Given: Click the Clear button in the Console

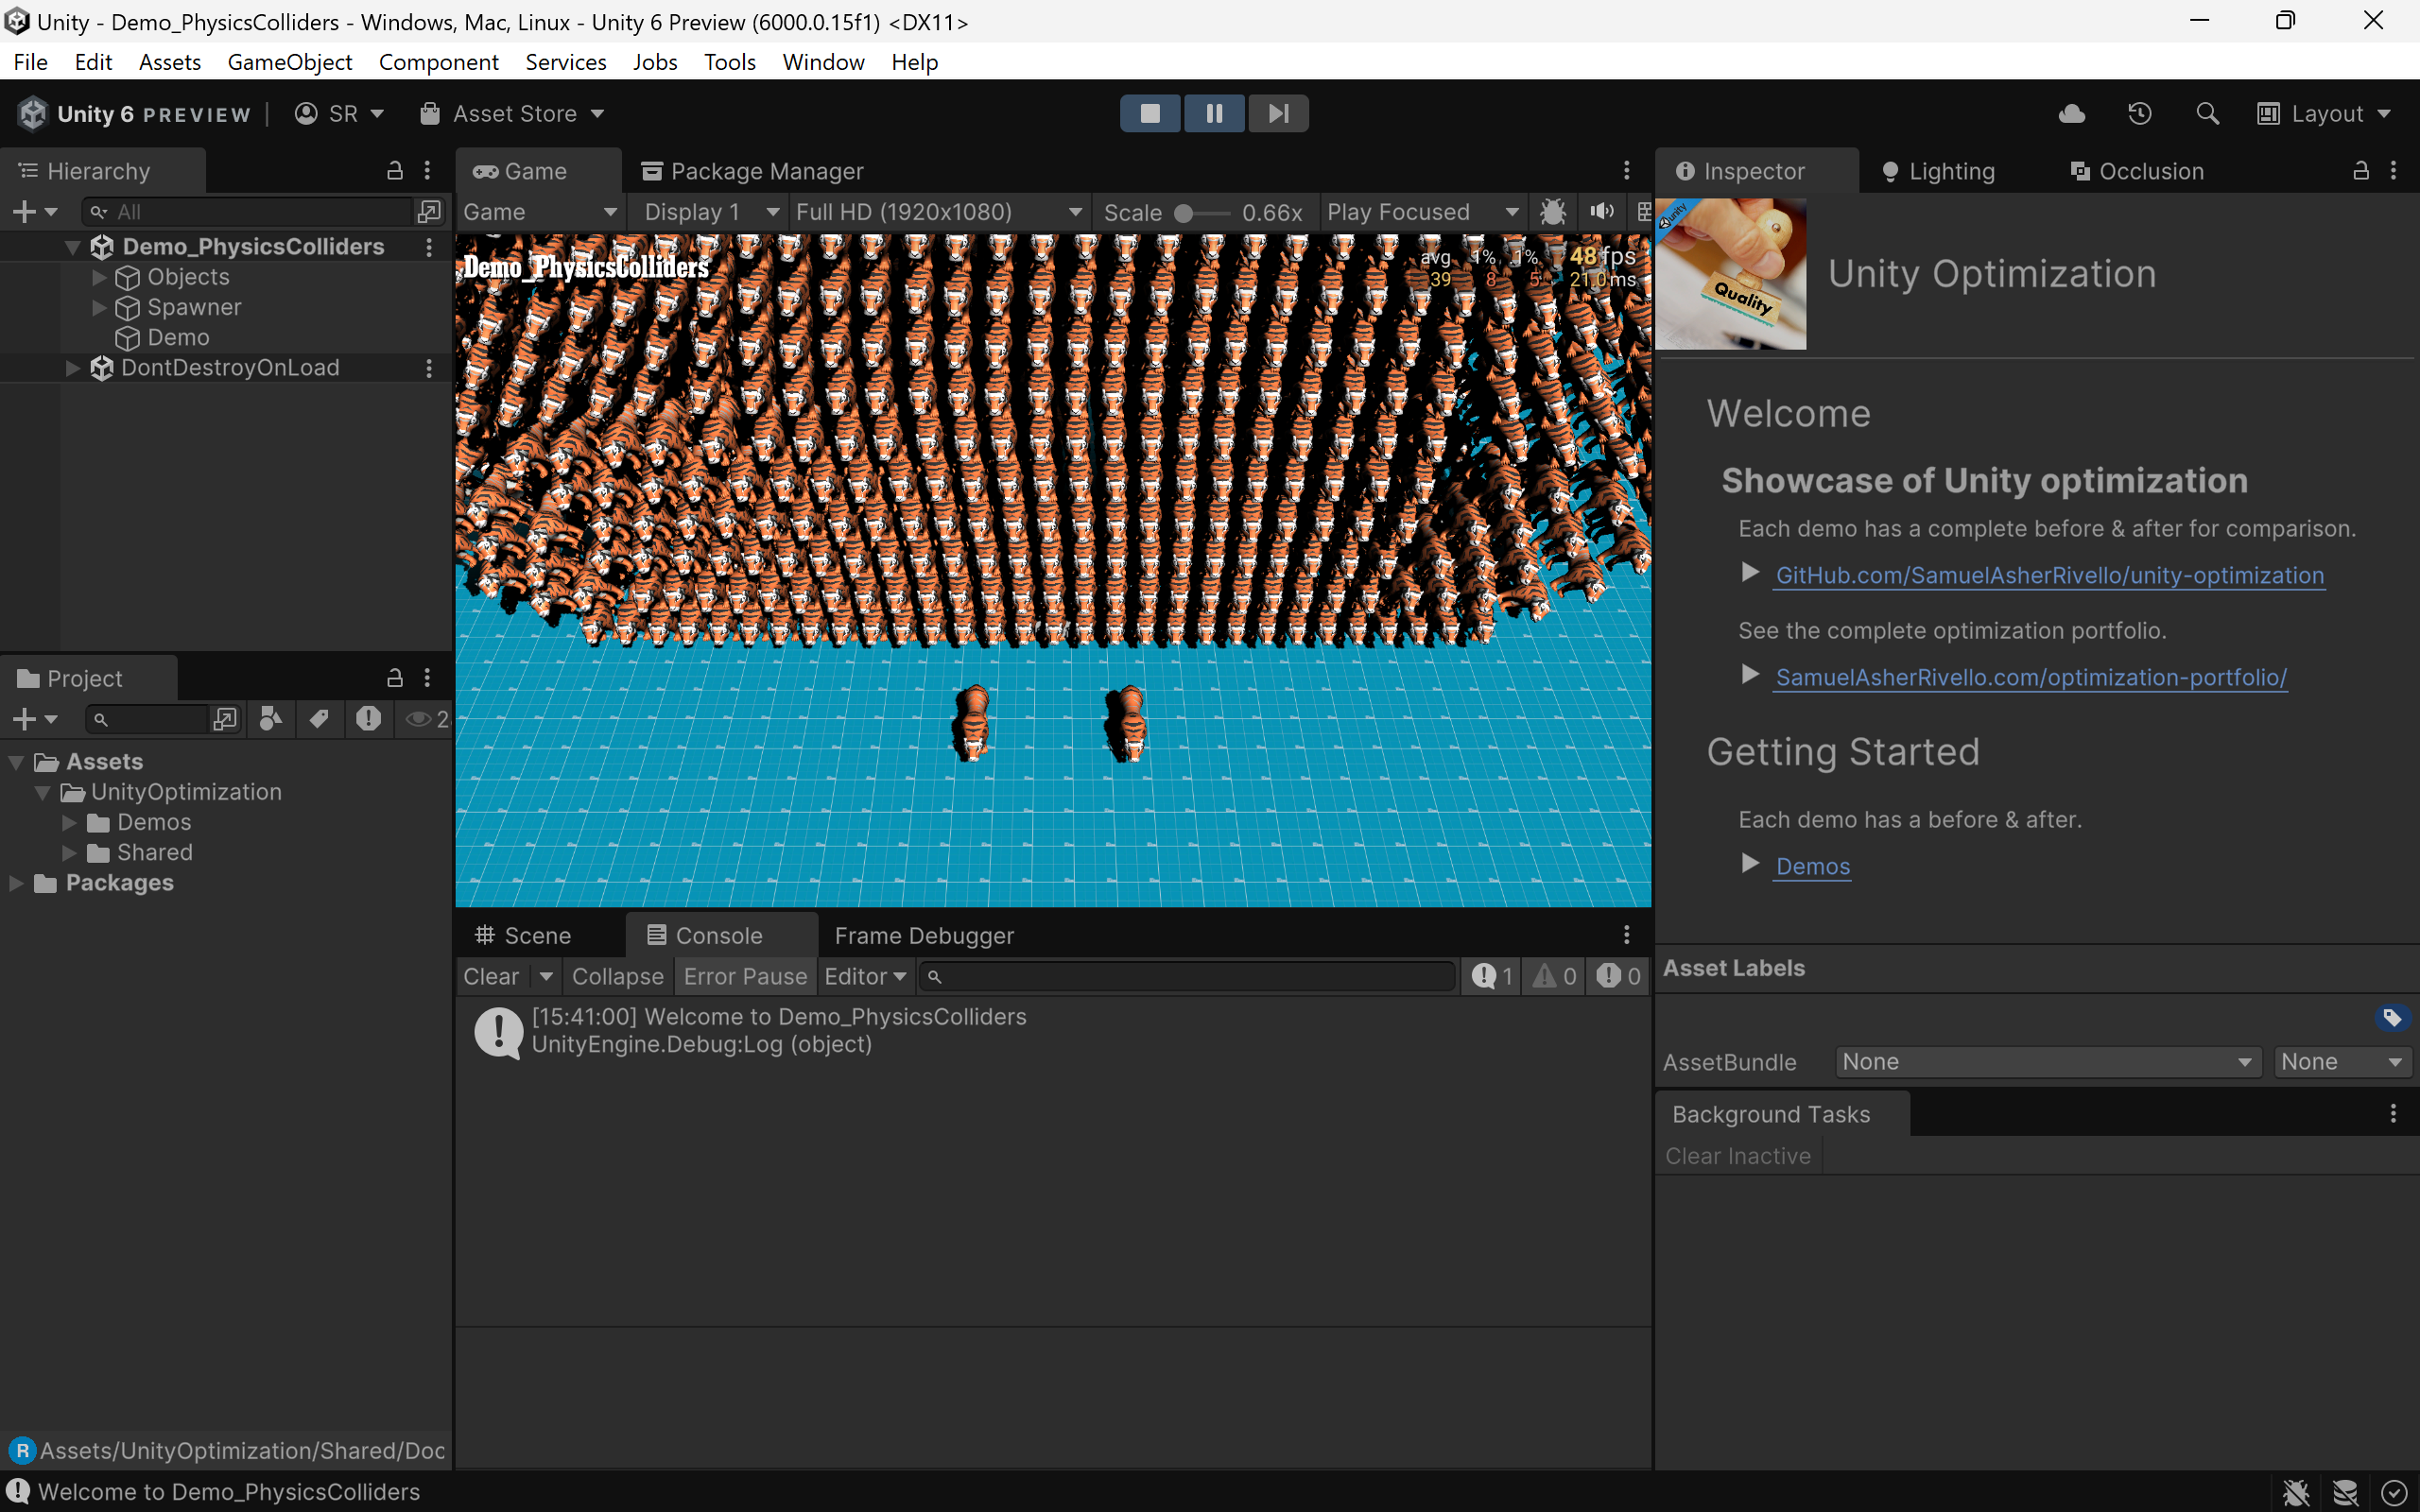Looking at the screenshot, I should tap(491, 976).
